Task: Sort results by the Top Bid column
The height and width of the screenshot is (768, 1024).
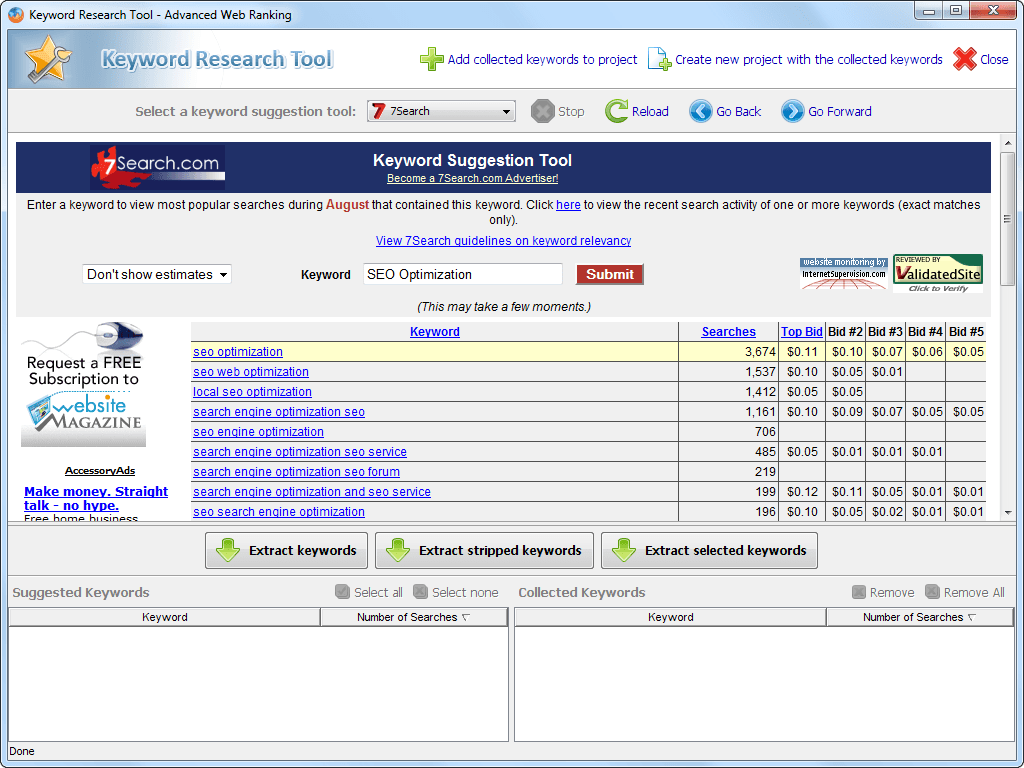Action: click(x=801, y=331)
